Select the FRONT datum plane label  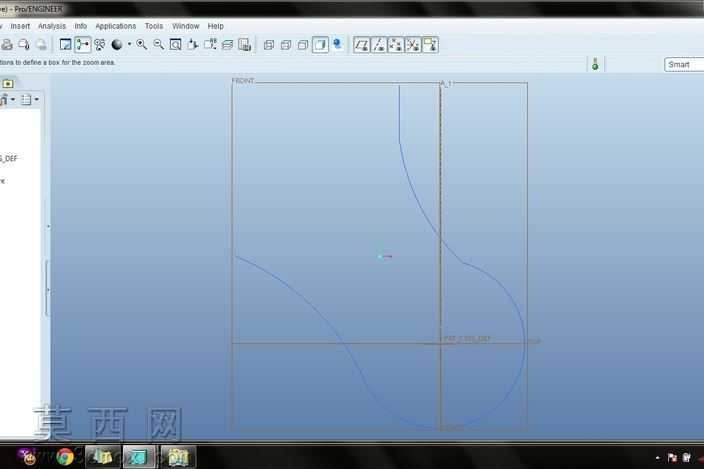point(243,81)
